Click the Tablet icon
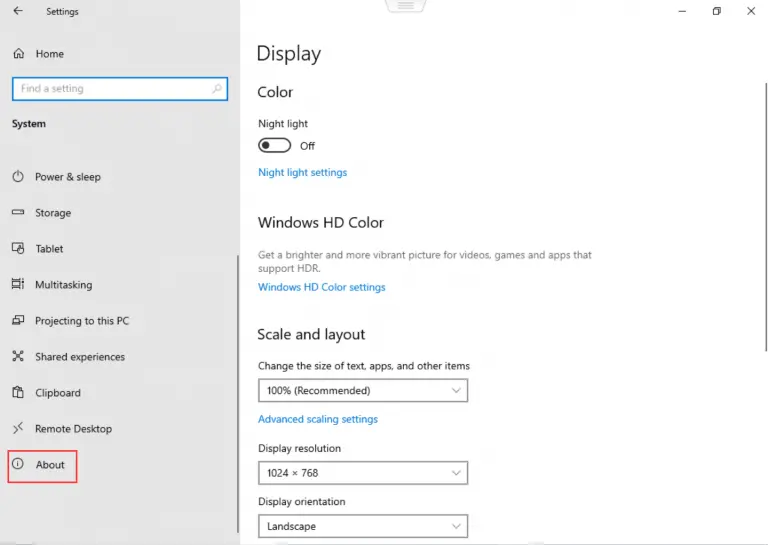The image size is (768, 545). click(x=18, y=248)
